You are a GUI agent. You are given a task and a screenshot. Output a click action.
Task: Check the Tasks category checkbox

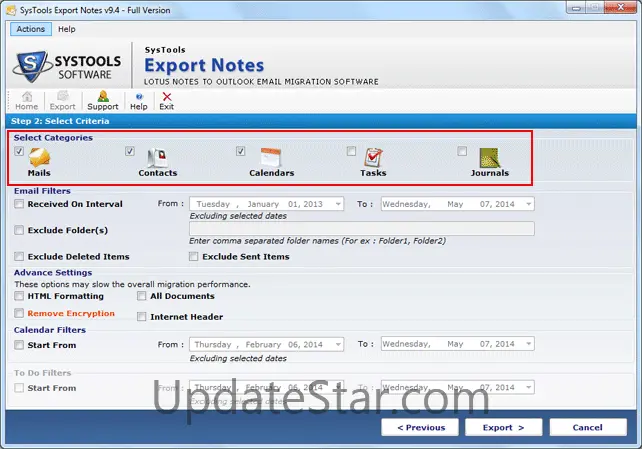[351, 151]
